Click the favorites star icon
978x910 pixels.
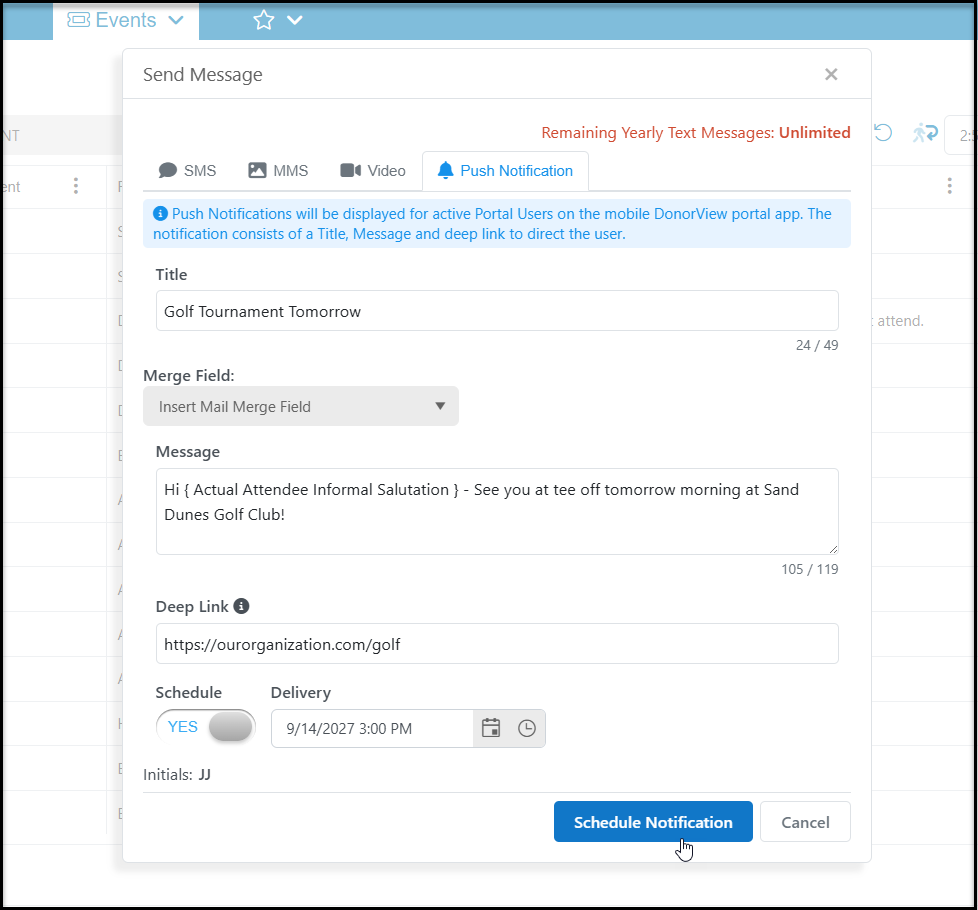point(263,20)
